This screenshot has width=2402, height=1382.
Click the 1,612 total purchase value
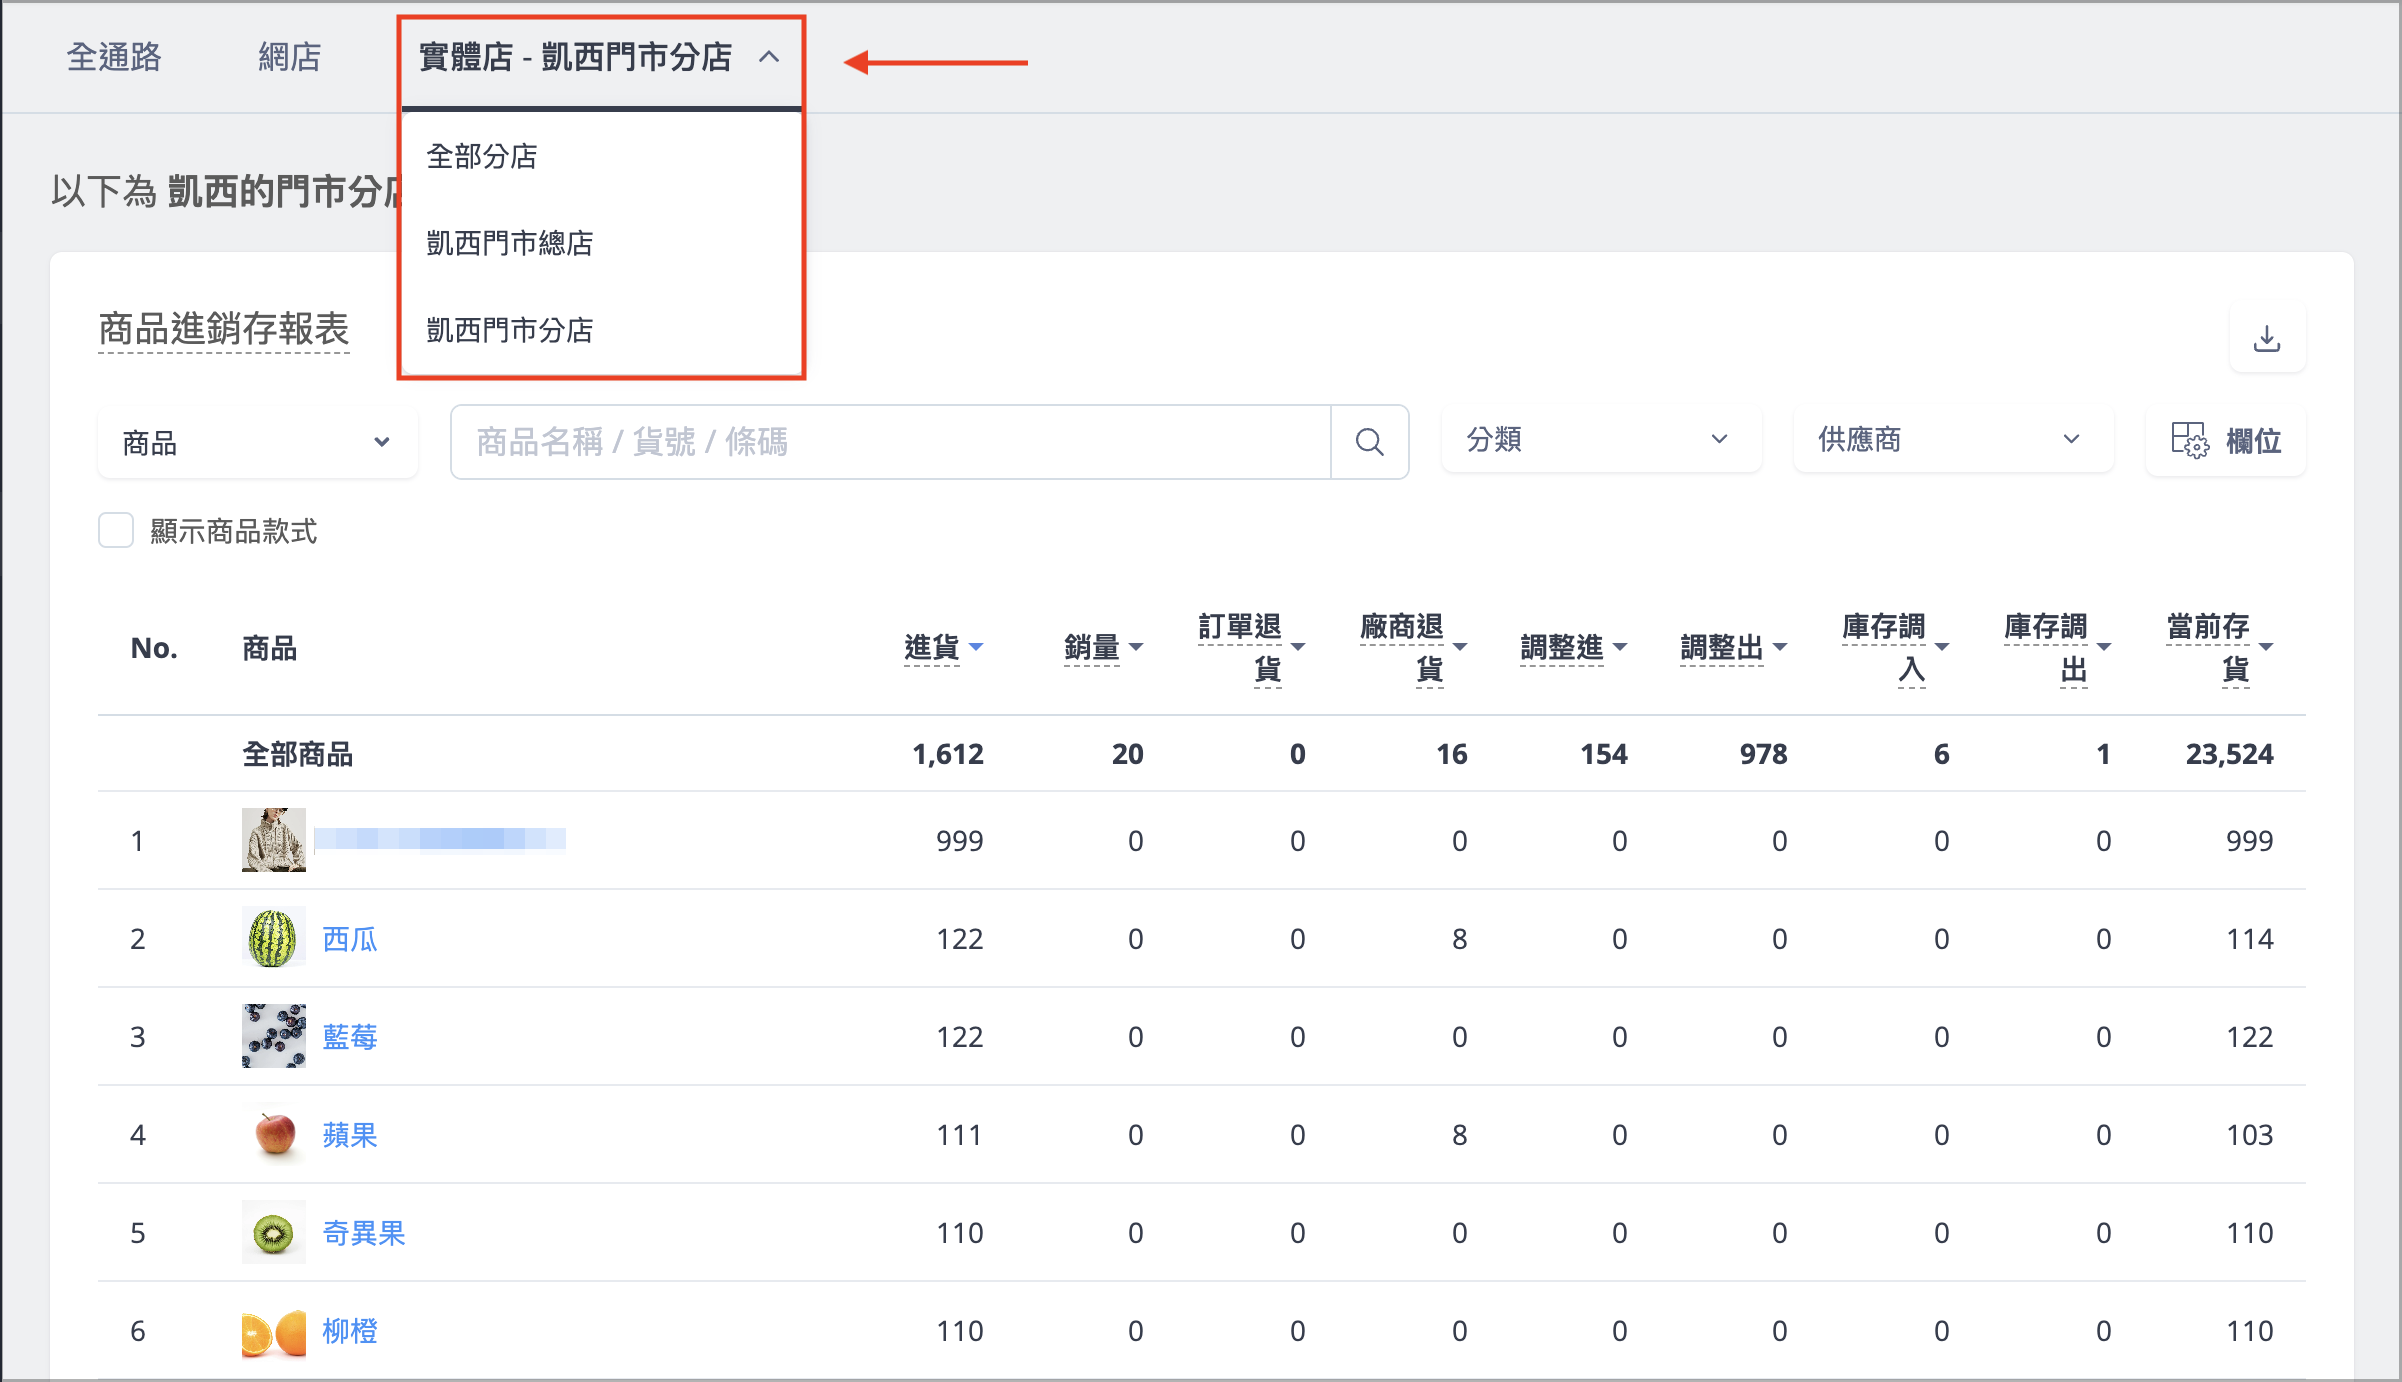click(948, 754)
